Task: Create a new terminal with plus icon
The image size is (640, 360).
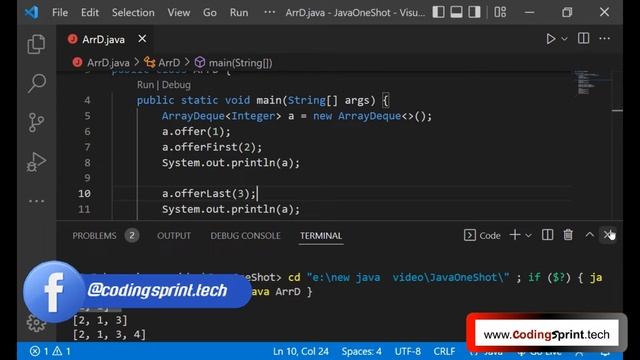Action: [x=515, y=235]
